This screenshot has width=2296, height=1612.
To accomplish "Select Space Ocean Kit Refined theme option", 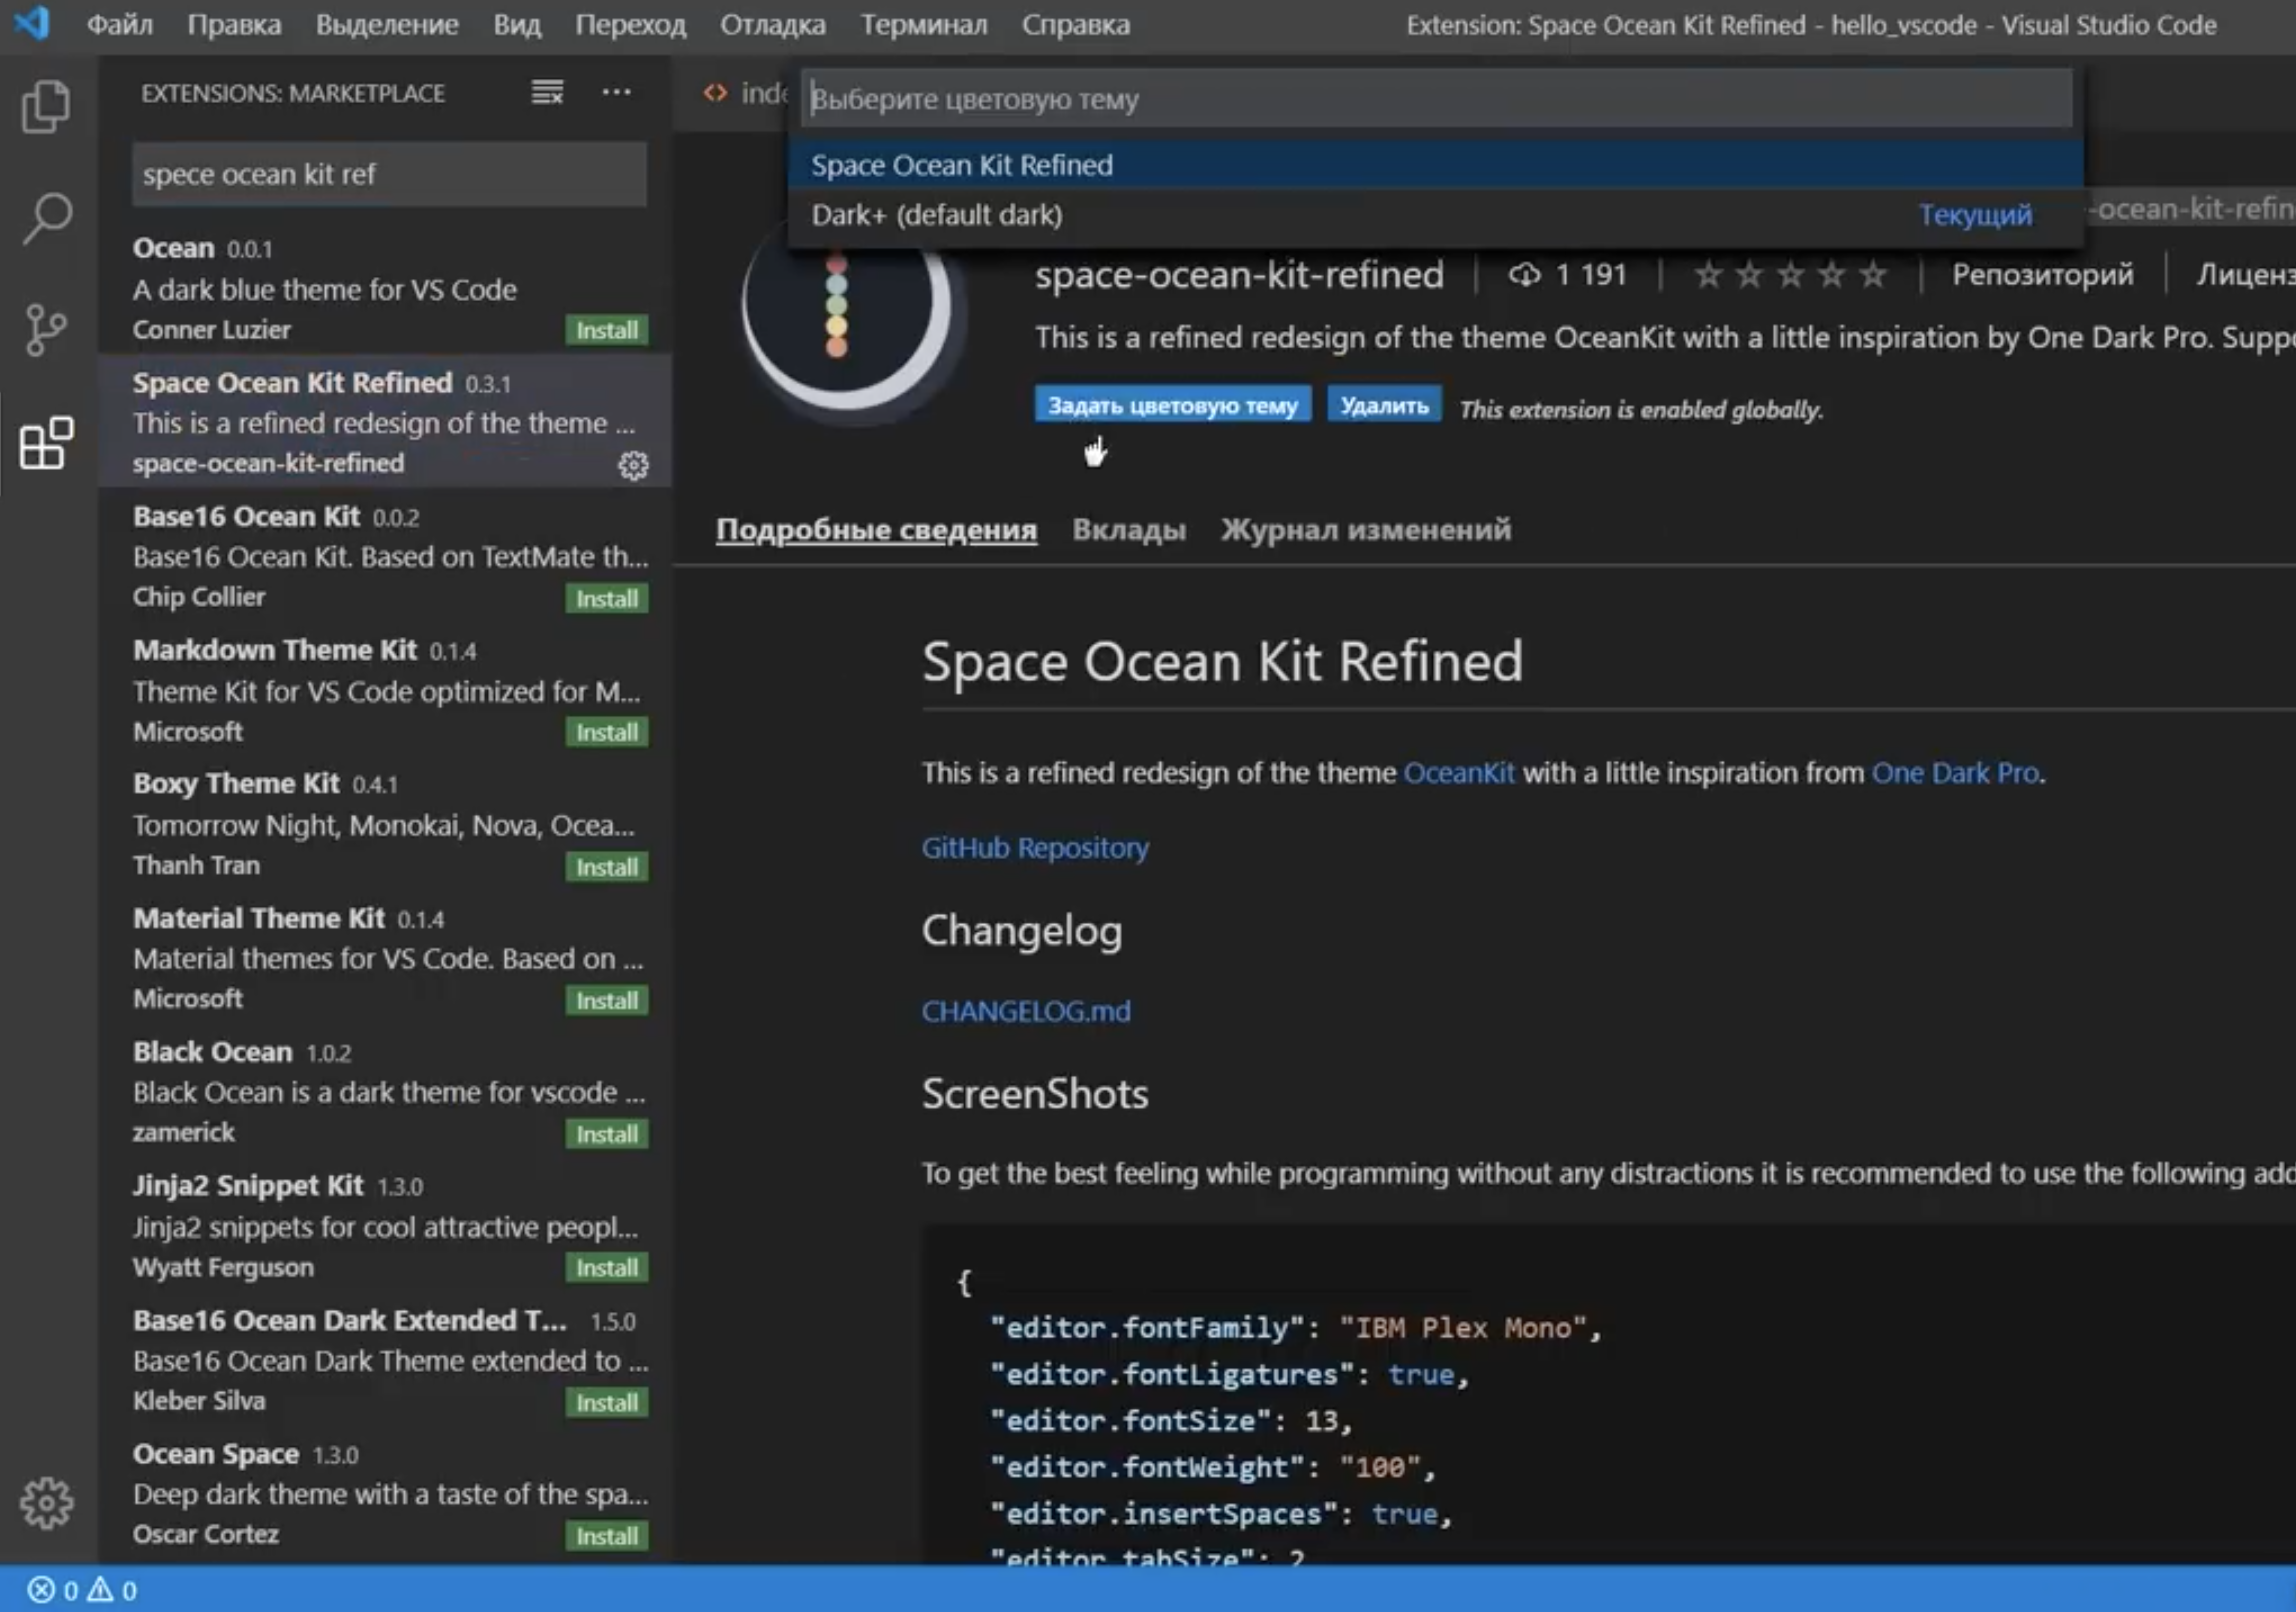I will tap(1435, 164).
